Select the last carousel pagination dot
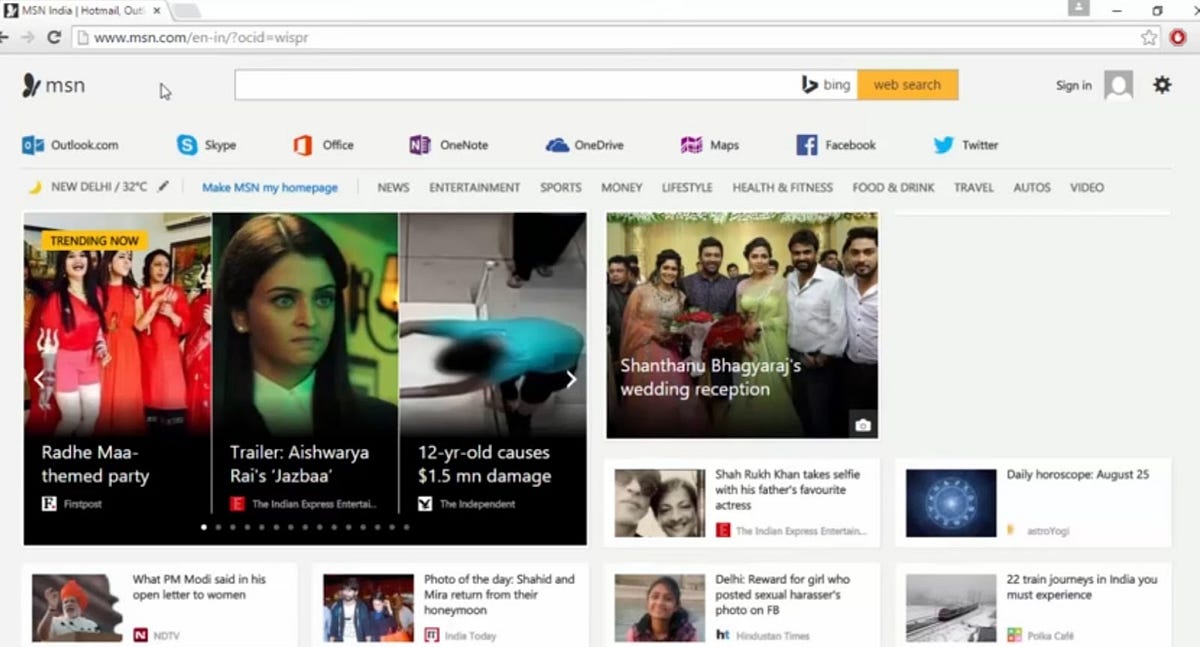Image resolution: width=1200 pixels, height=647 pixels. (406, 526)
